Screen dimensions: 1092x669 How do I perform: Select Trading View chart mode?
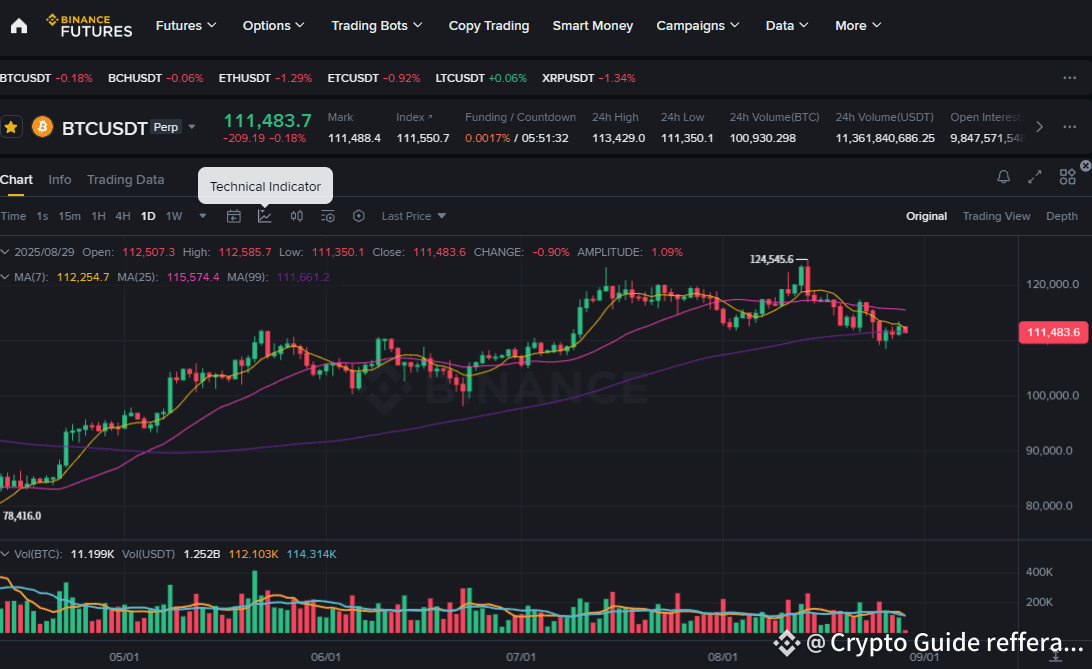click(x=996, y=217)
